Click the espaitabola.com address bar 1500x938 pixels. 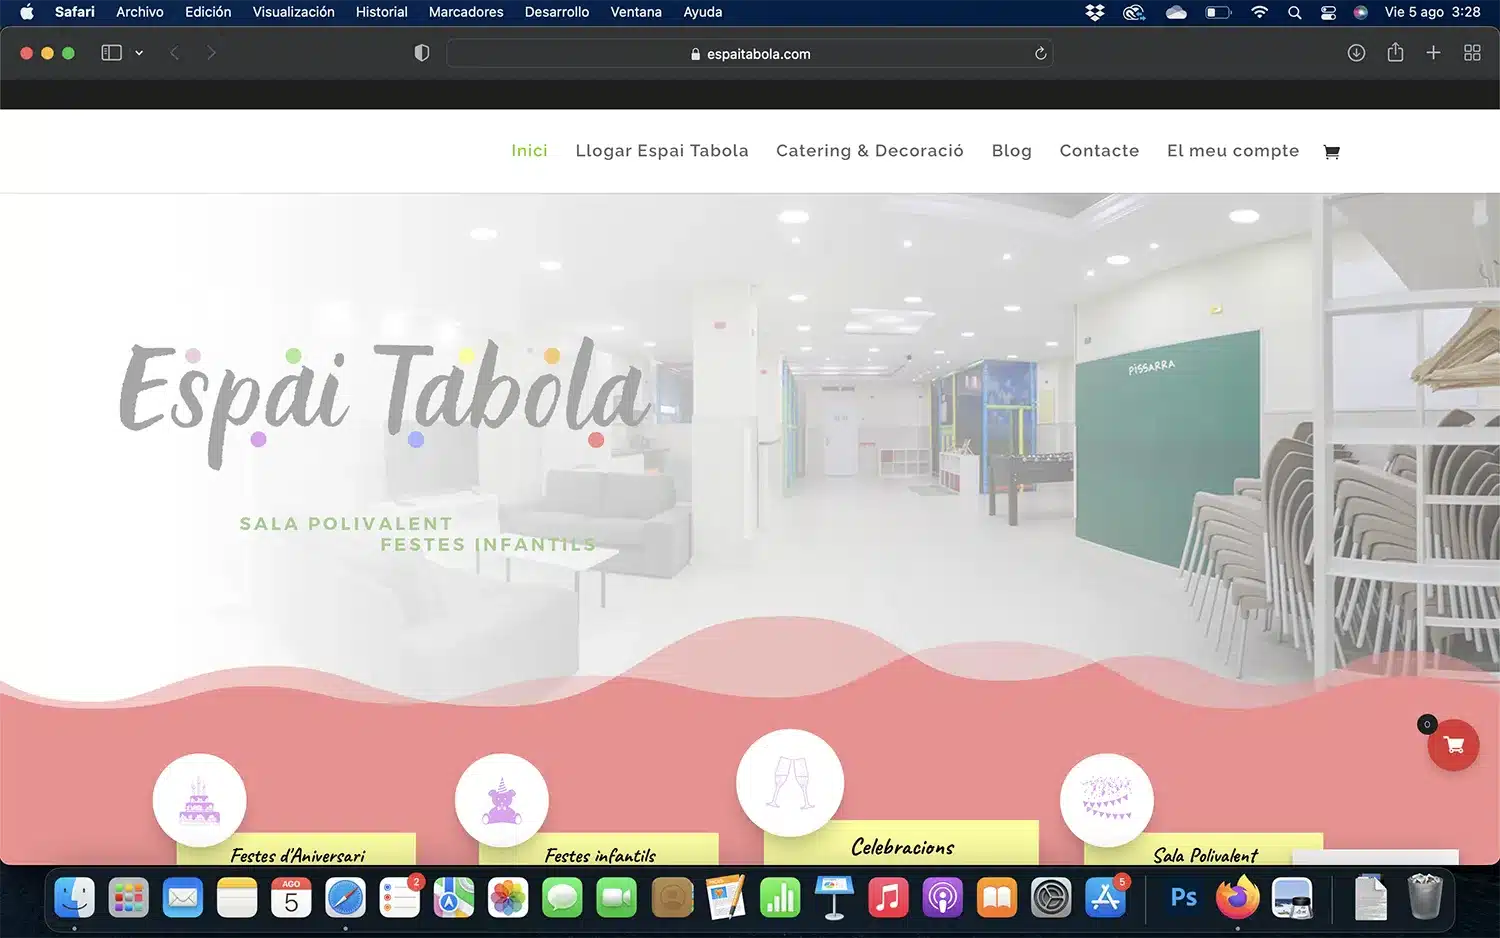tap(750, 54)
